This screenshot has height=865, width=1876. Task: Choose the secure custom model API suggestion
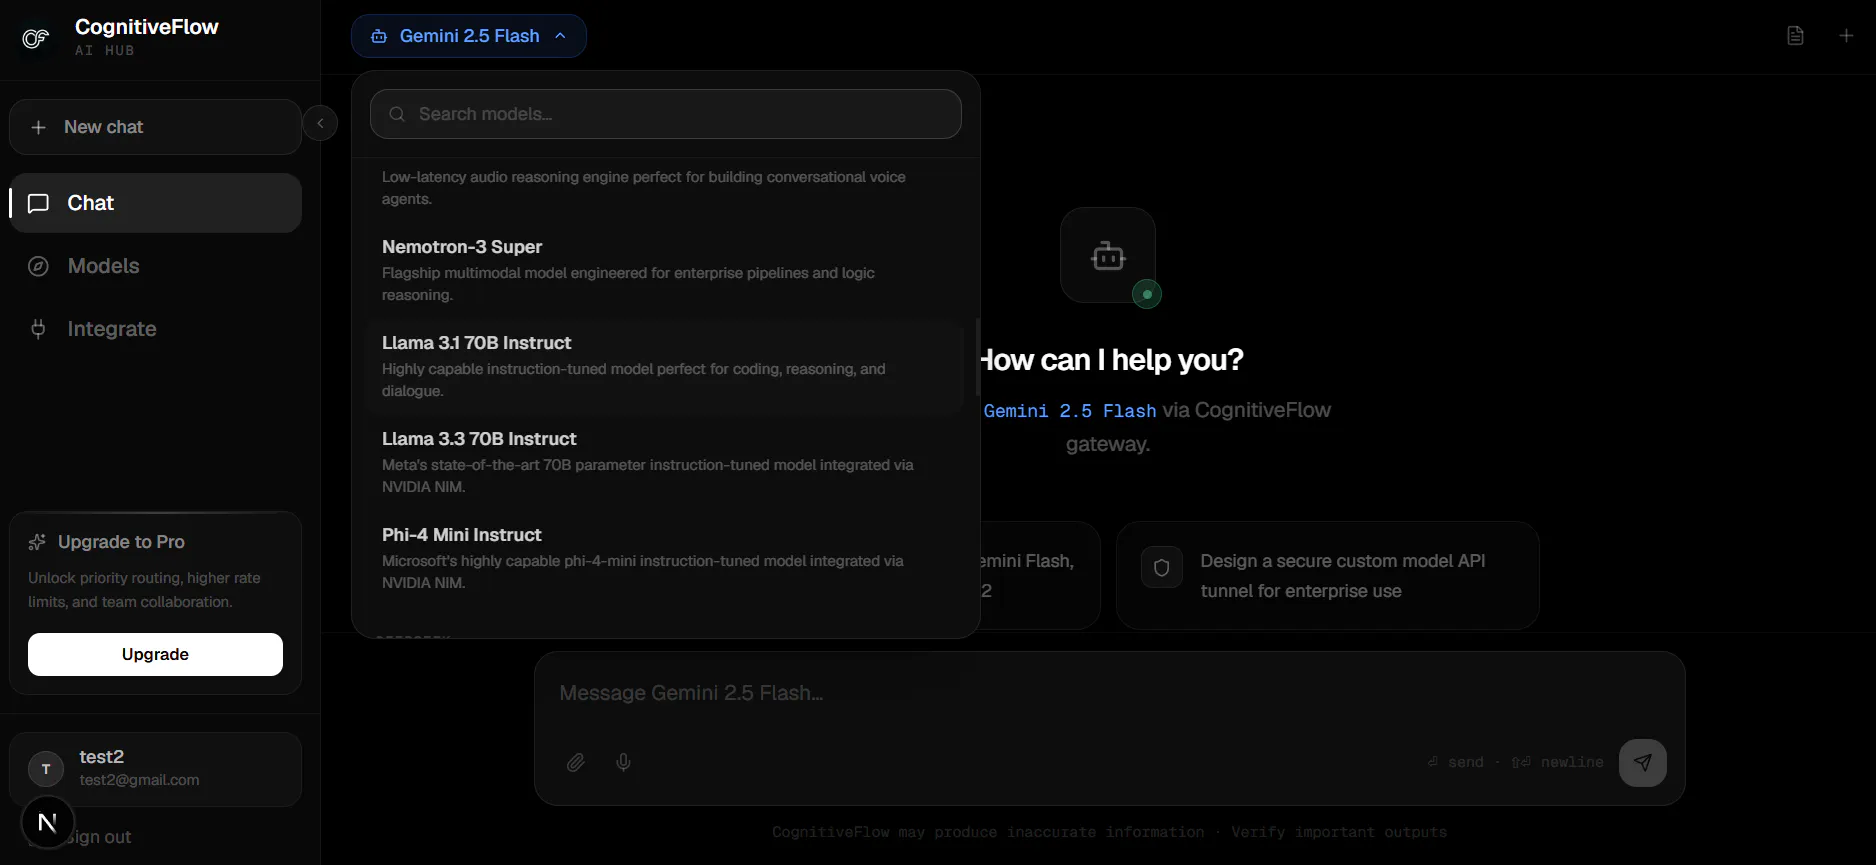pos(1327,575)
